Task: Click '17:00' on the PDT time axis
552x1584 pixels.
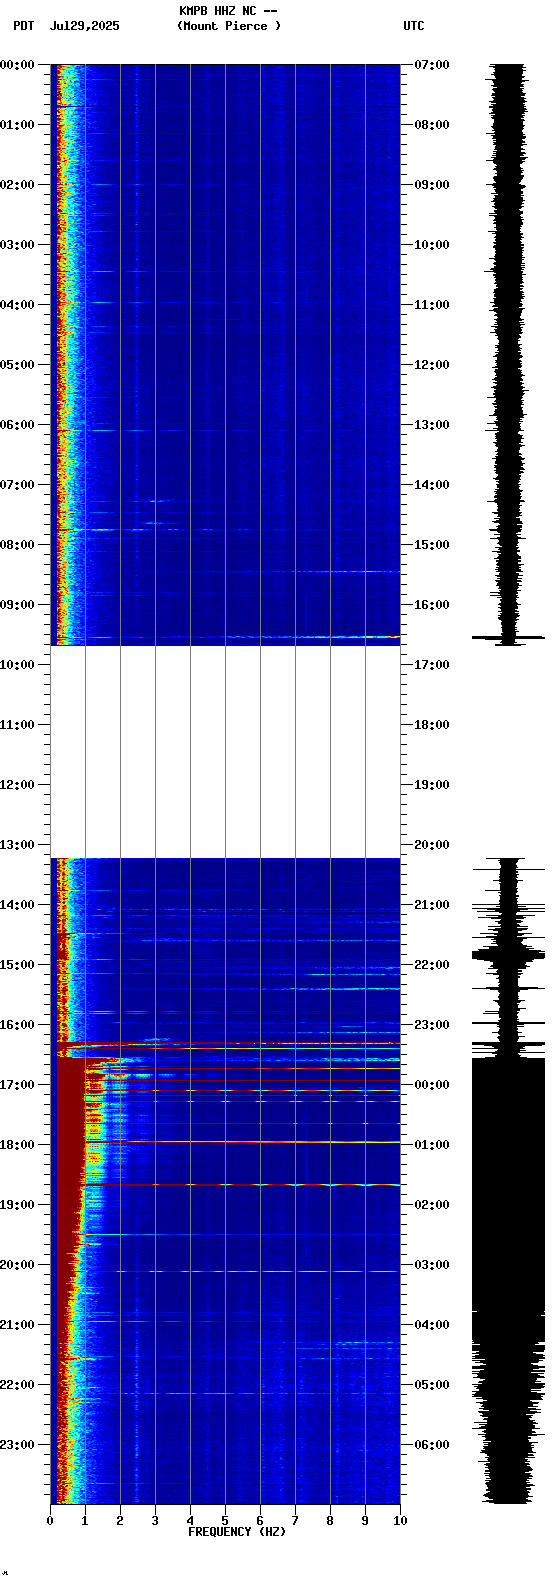Action: (17, 1085)
